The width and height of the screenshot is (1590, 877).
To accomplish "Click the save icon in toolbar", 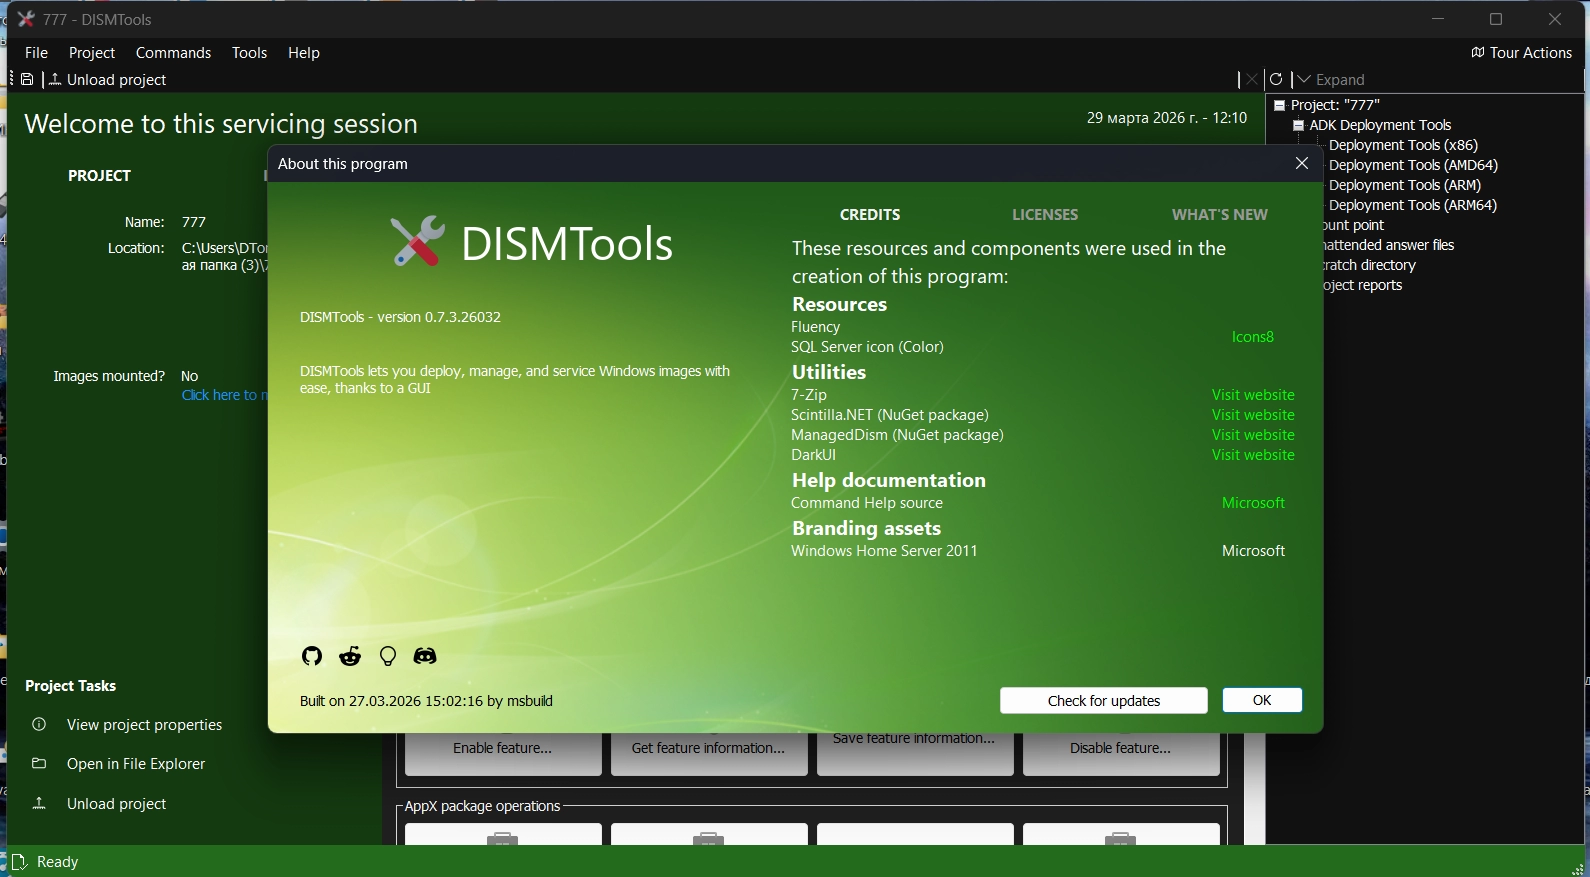I will coord(28,80).
